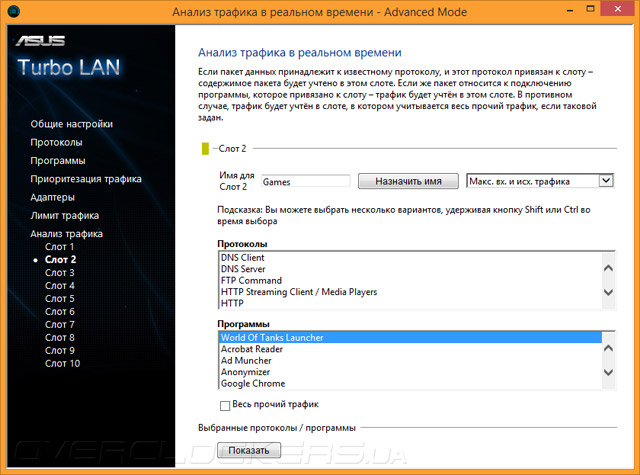
Task: Click the slot name field containing Games
Action: pyautogui.click(x=305, y=181)
